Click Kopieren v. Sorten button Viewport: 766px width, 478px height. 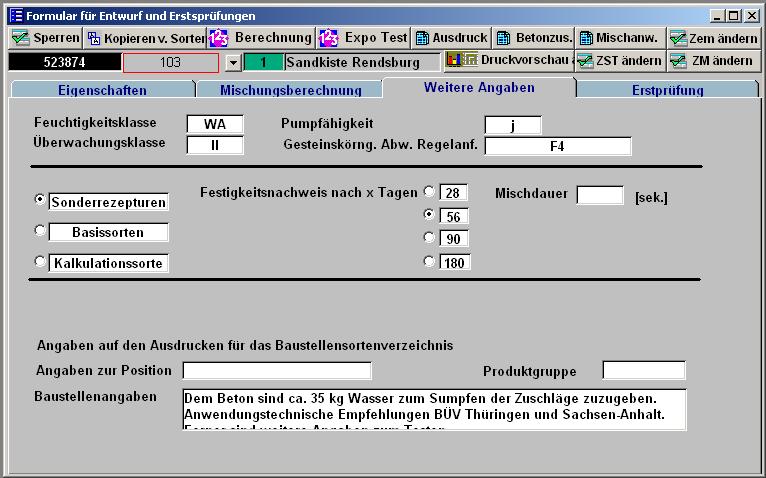(145, 38)
